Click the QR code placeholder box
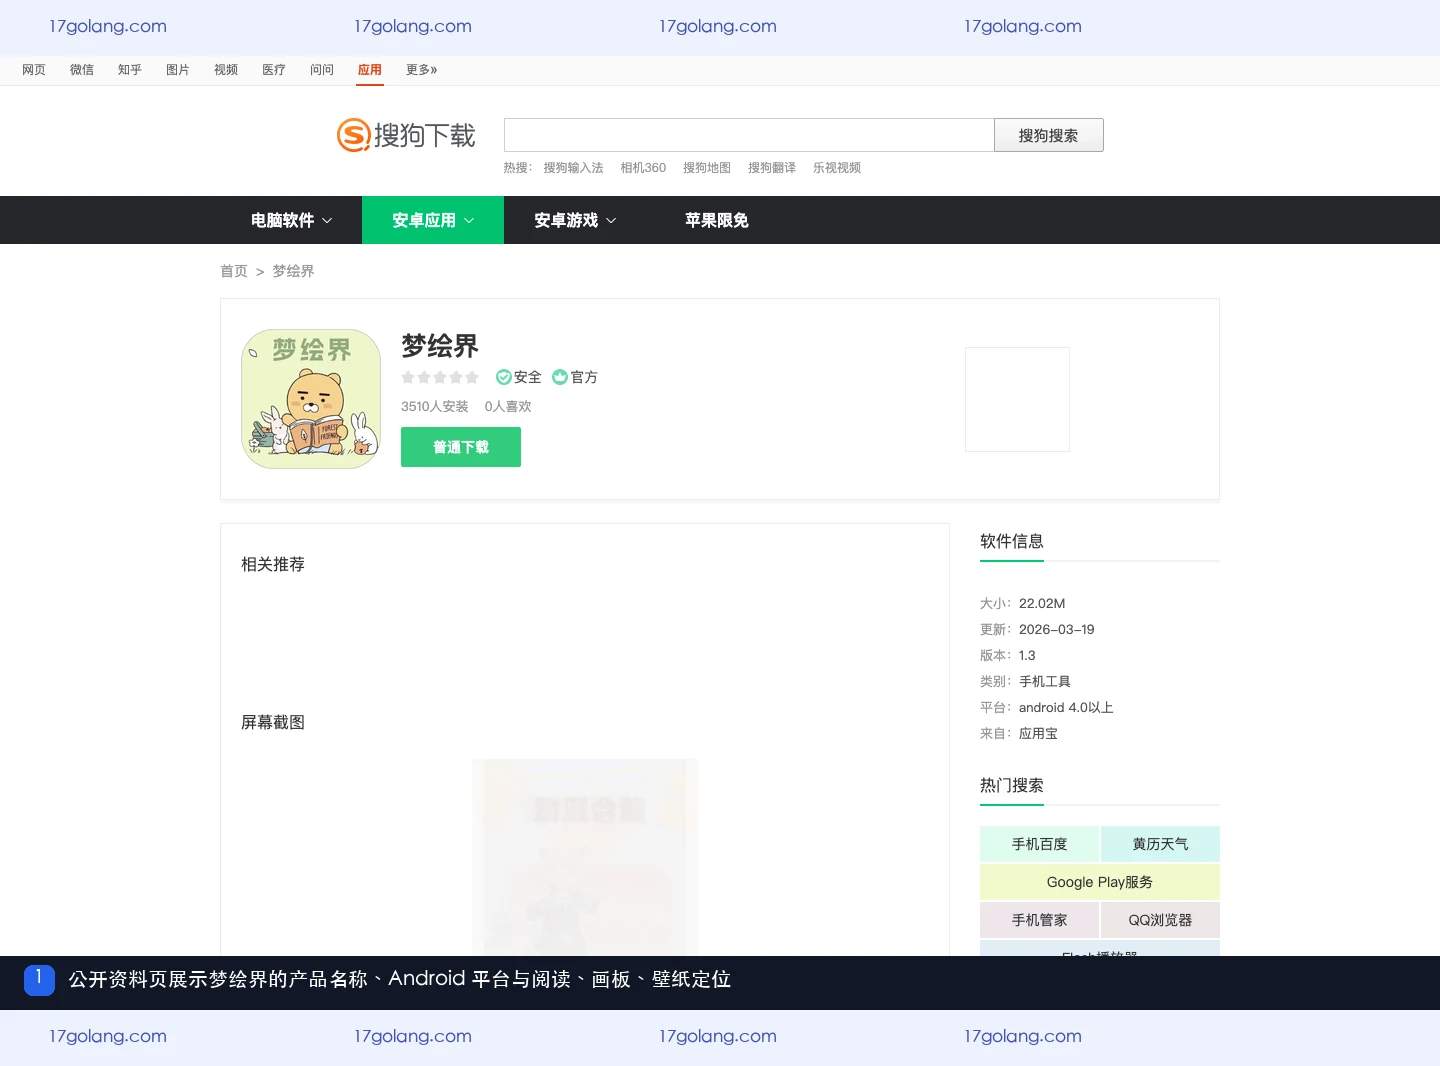This screenshot has width=1440, height=1066. pos(1017,399)
